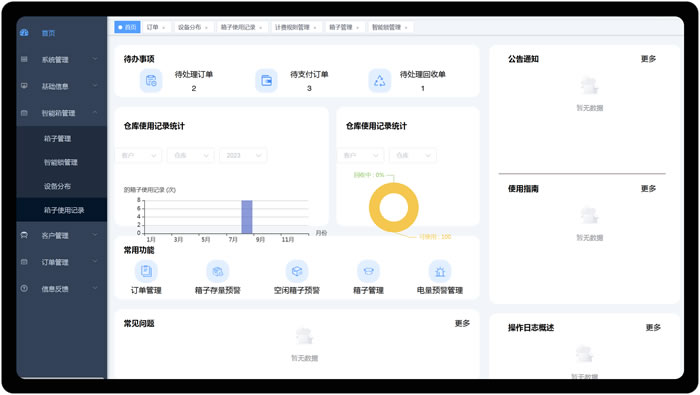
Task: Click the 信息反馈 sidebar icon
Action: point(24,289)
